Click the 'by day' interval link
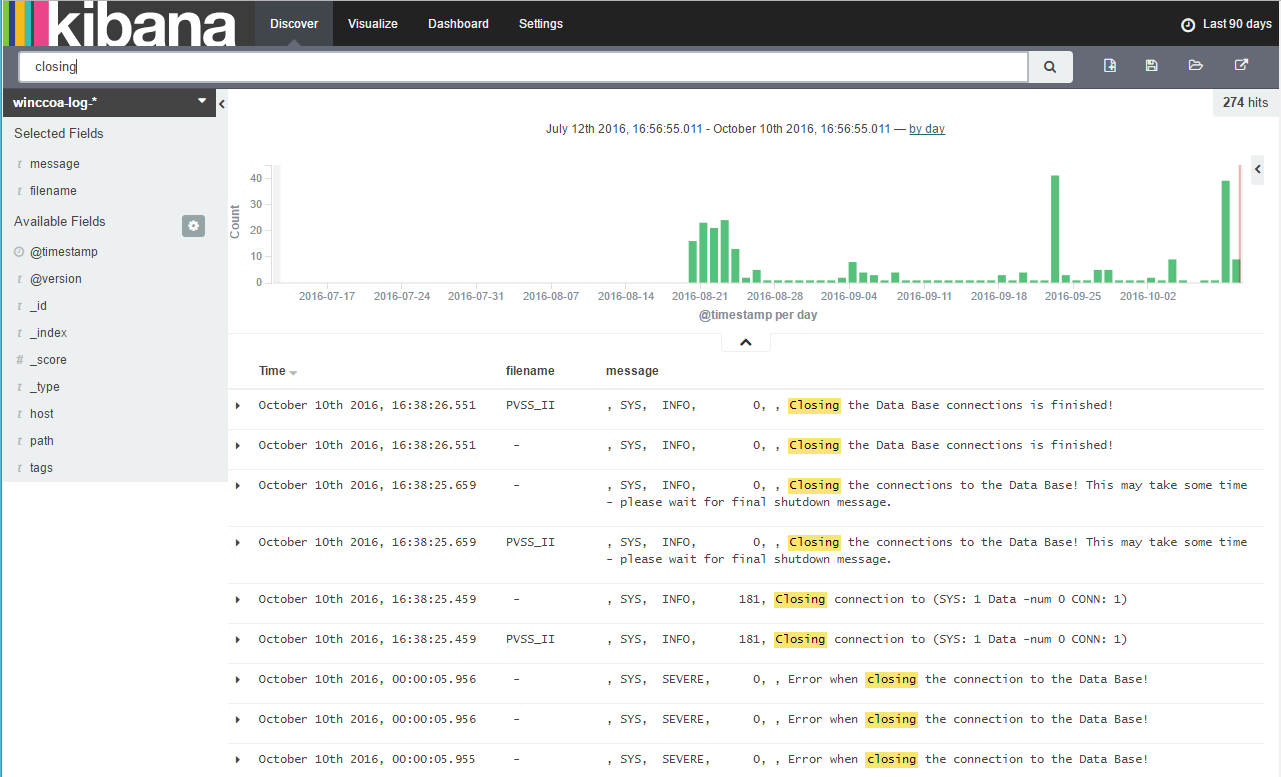Screen dimensions: 1281x777 pyautogui.click(x=927, y=129)
